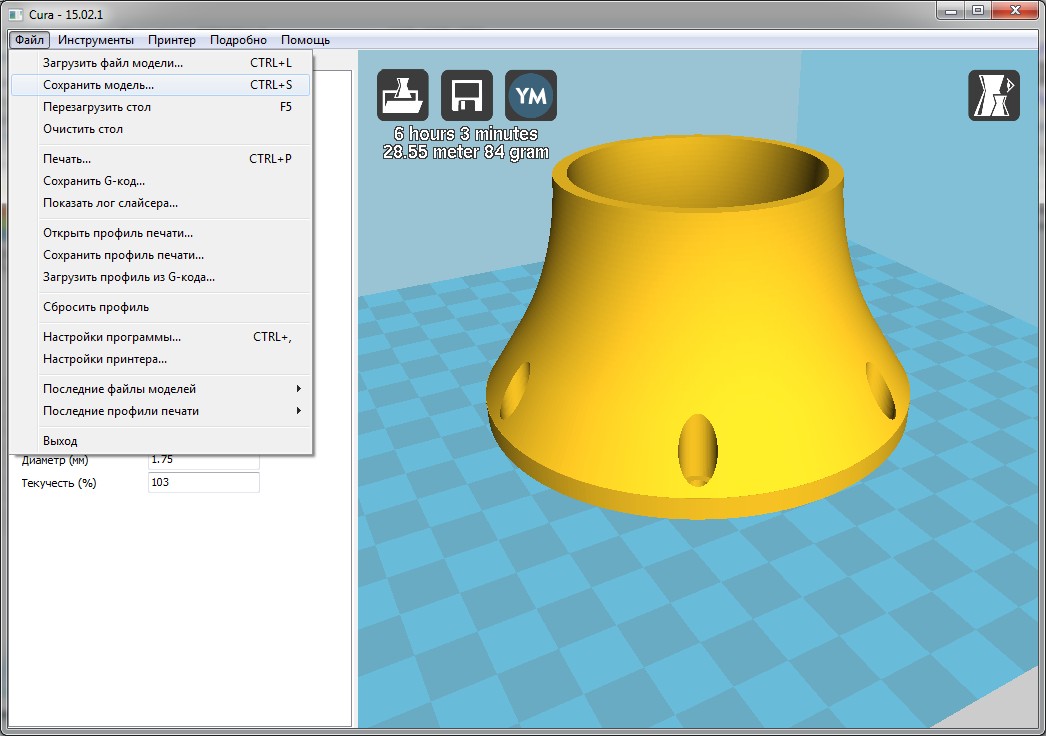This screenshot has height=736, width=1046.
Task: Open the 'Инструменты' menu
Action: [x=95, y=40]
